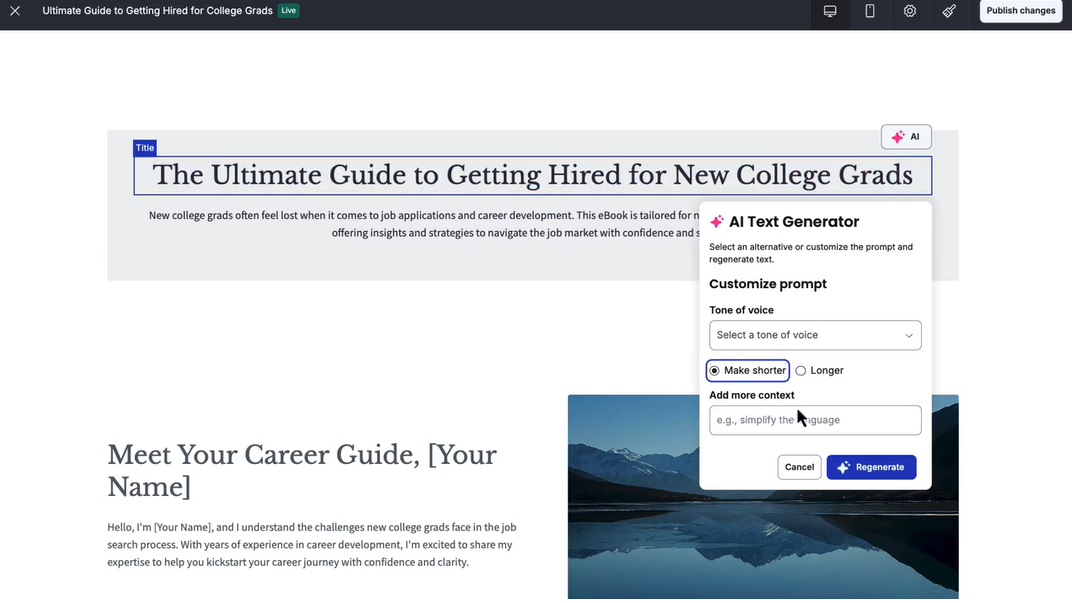Click the Live status badge
Screen dimensions: 1072x603
pyautogui.click(x=288, y=11)
